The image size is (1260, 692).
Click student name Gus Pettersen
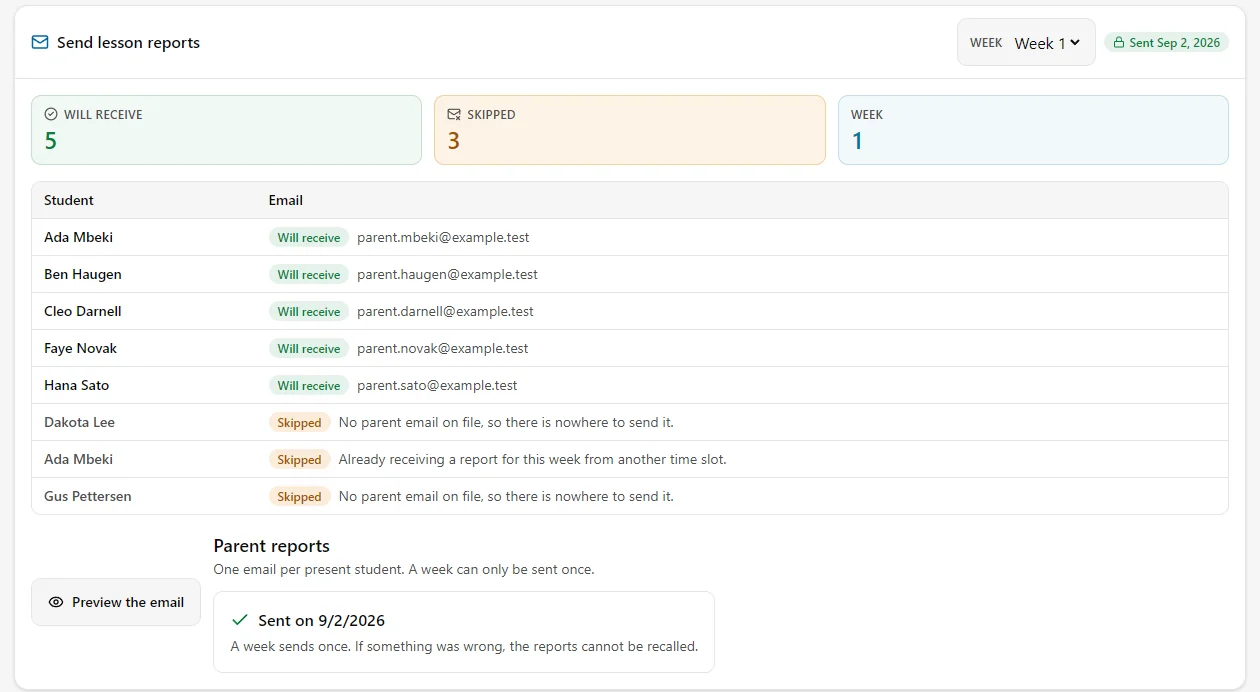point(88,496)
